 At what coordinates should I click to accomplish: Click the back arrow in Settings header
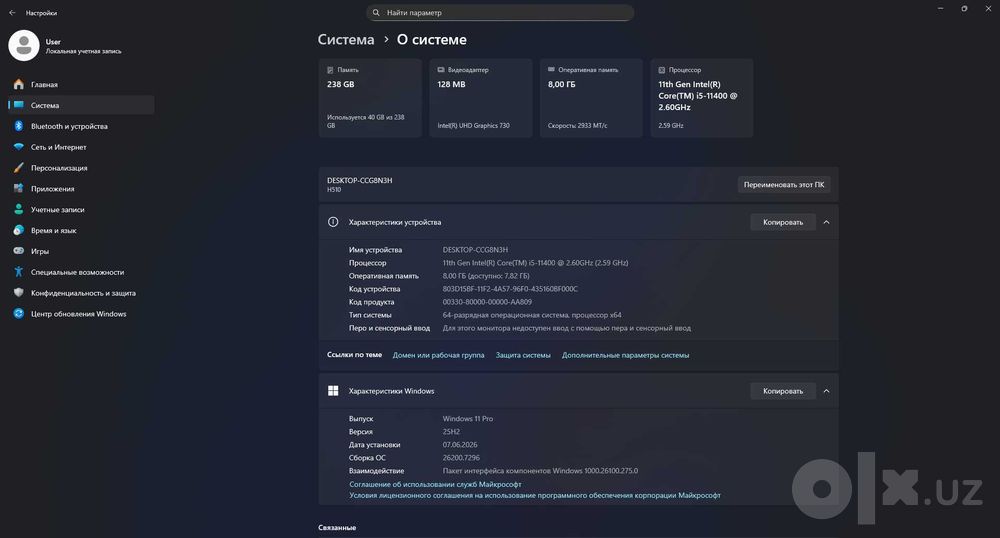(x=12, y=13)
